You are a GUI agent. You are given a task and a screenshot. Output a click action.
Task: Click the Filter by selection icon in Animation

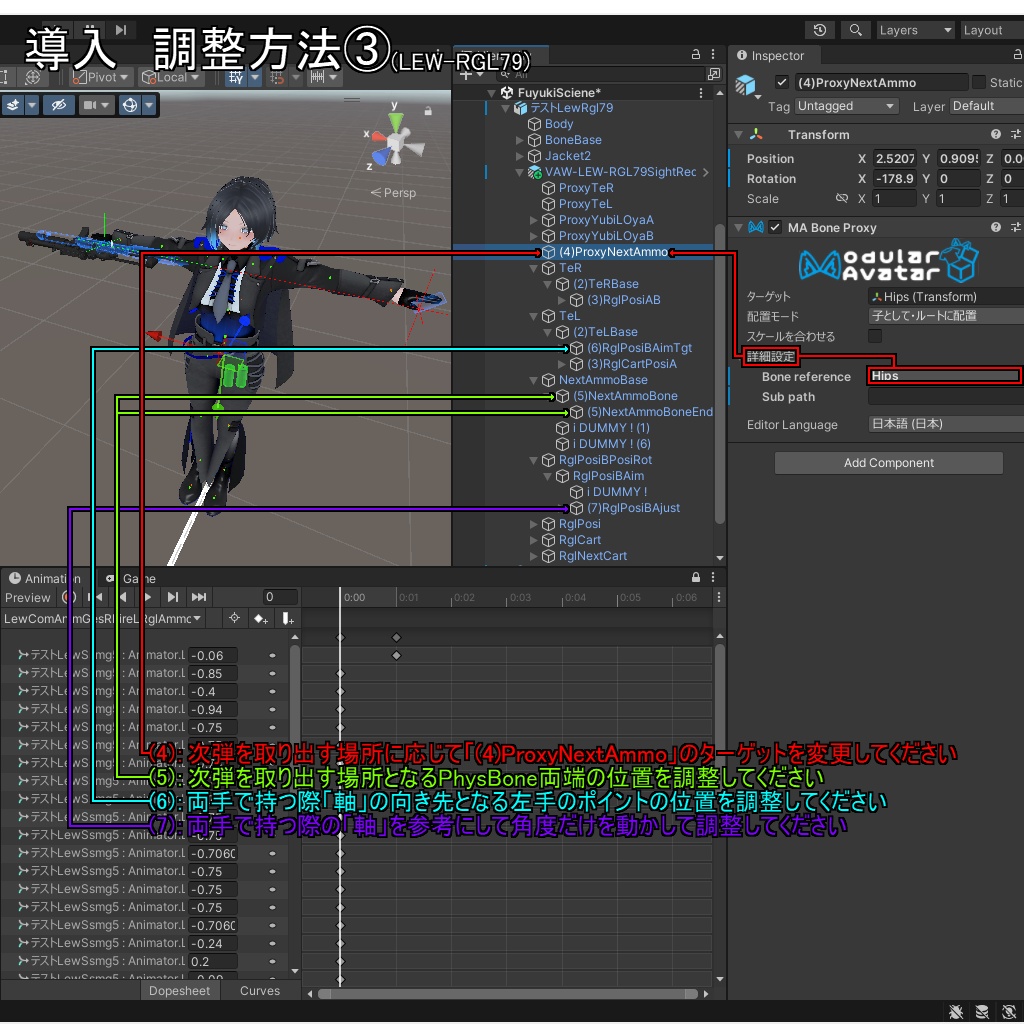(x=234, y=618)
